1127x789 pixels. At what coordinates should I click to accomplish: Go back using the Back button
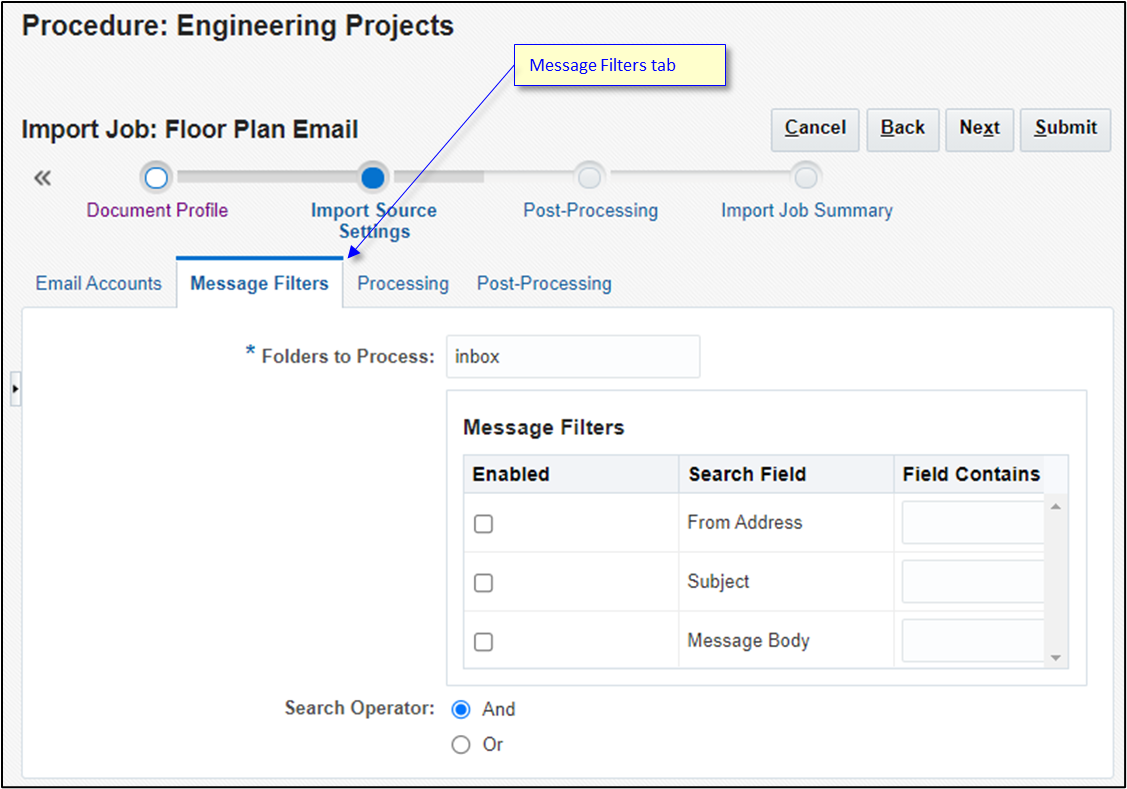(x=902, y=129)
